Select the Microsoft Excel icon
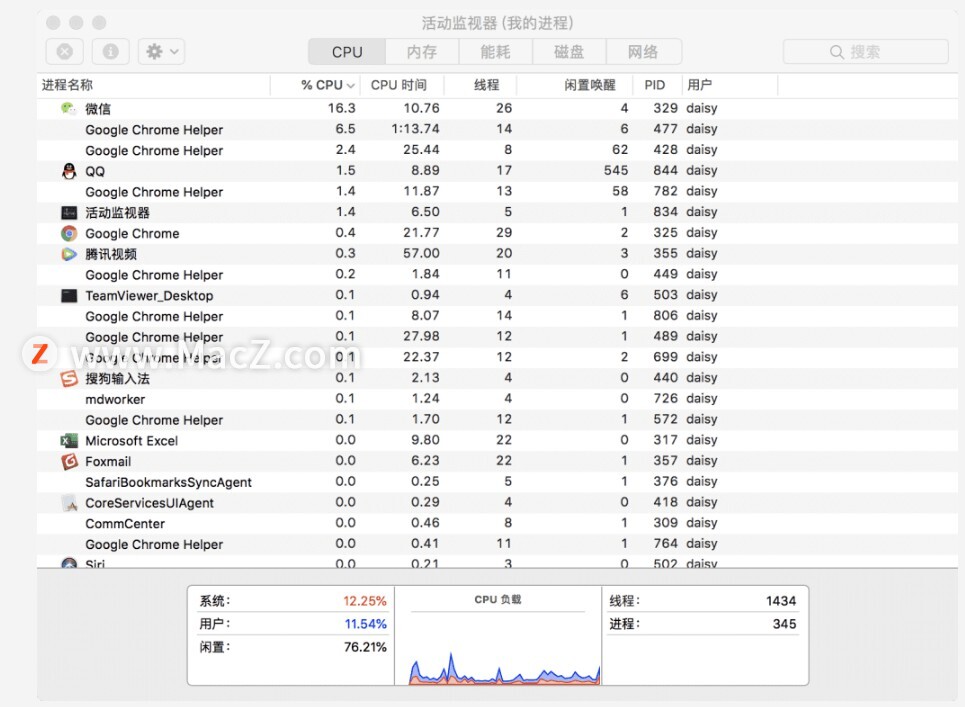Screen dimensions: 965x707 click(x=69, y=441)
